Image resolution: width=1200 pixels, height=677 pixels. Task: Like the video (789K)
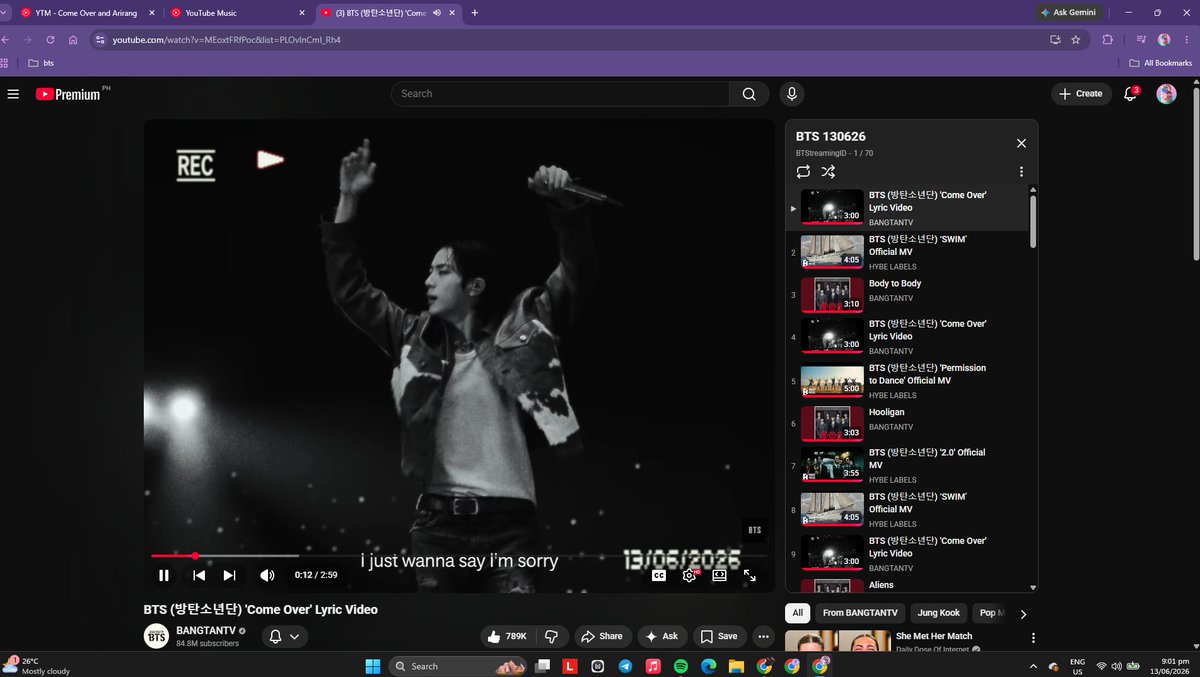(508, 636)
